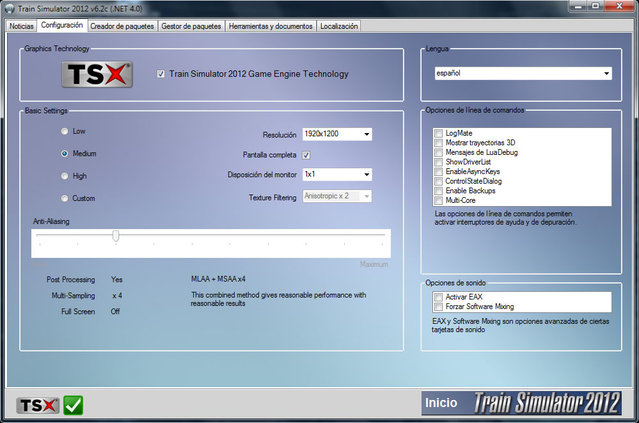Toggle Train Simulator 2012 Game Engine Technology checkbox
Viewport: 639px width, 423px height.
pos(162,74)
